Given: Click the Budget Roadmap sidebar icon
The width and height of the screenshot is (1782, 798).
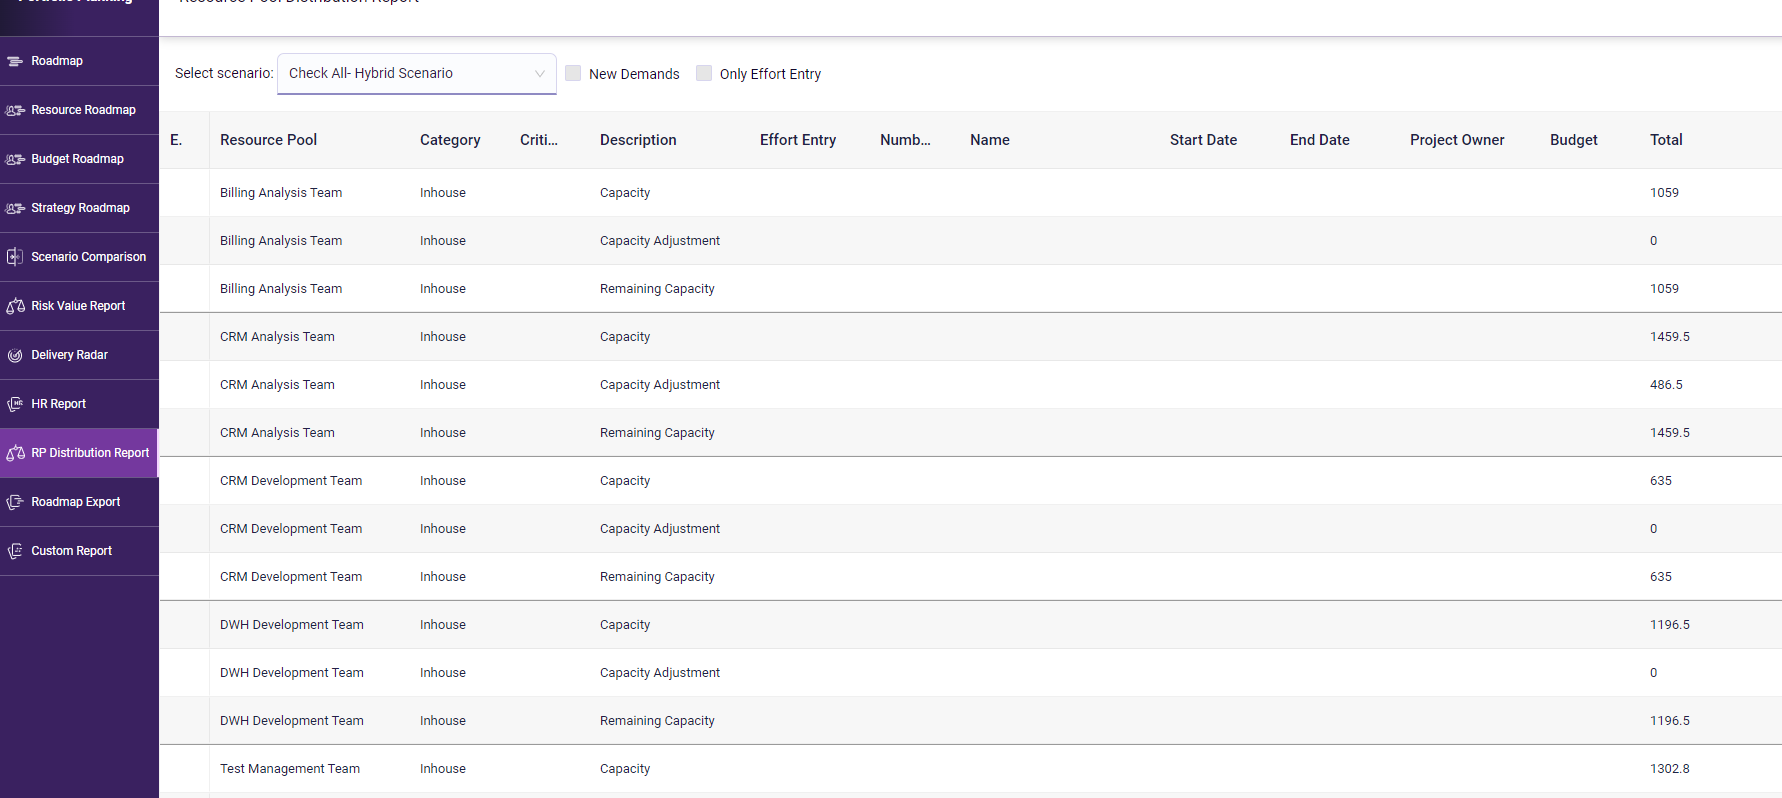Looking at the screenshot, I should coord(15,159).
